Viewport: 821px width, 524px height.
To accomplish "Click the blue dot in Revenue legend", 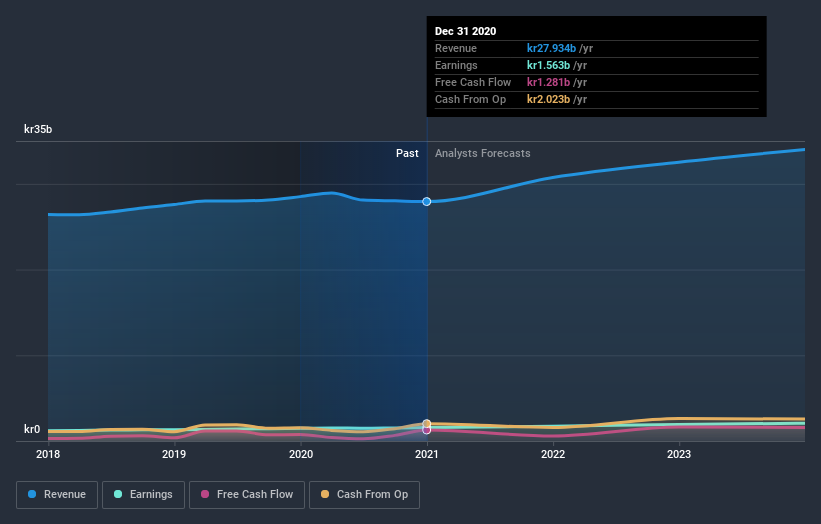I will 32,494.
